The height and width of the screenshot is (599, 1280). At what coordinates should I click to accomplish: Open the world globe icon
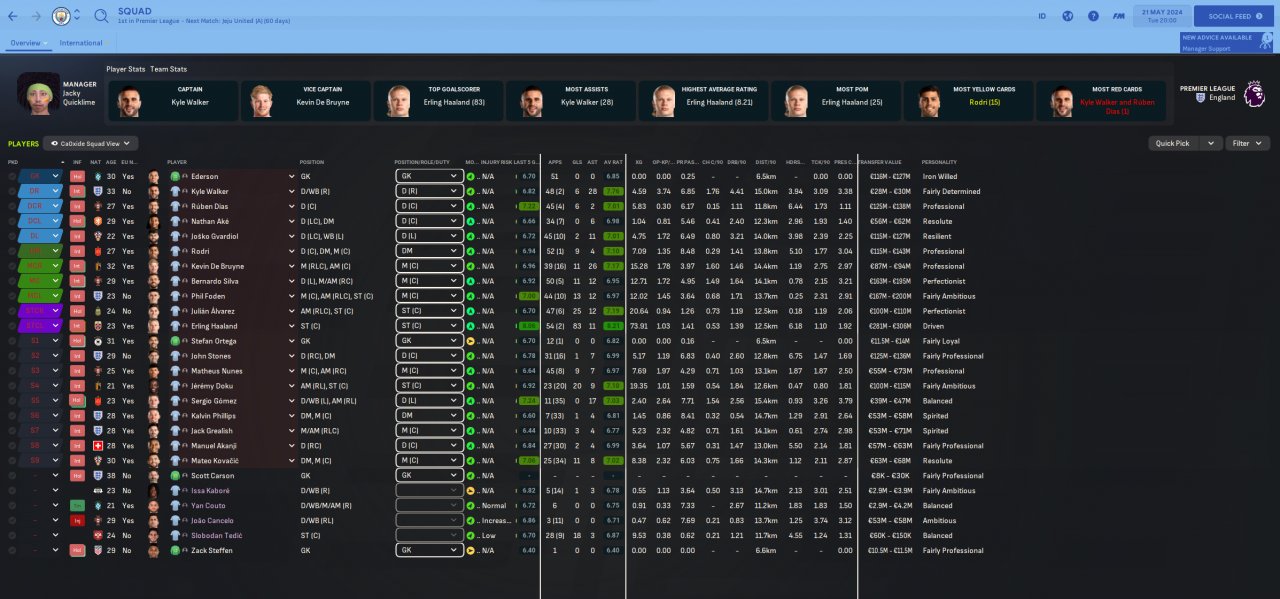pyautogui.click(x=1067, y=16)
